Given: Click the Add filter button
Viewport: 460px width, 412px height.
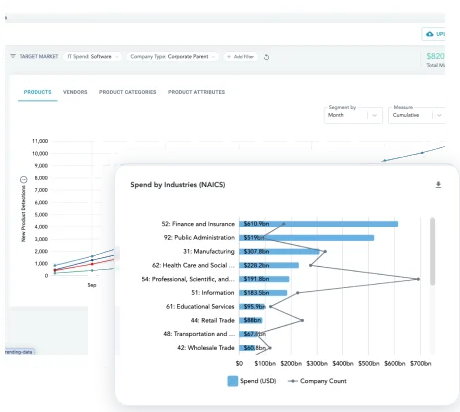Looking at the screenshot, I should (241, 57).
